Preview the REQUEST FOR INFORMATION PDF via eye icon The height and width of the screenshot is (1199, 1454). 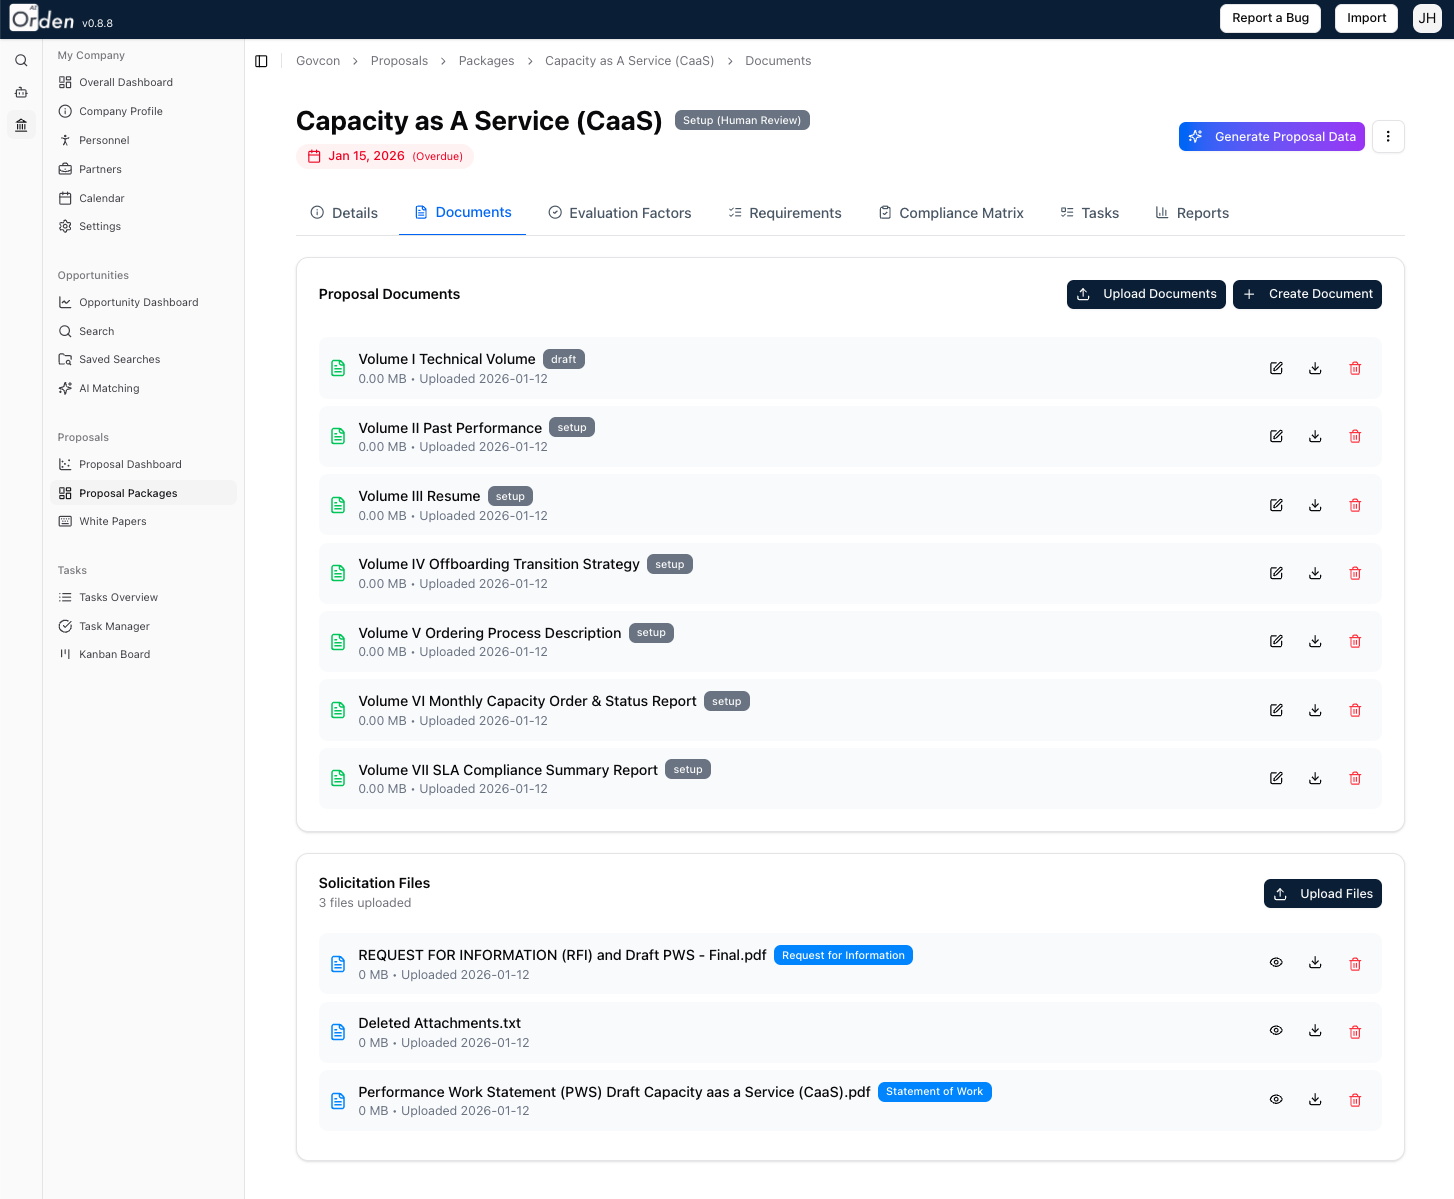1276,963
